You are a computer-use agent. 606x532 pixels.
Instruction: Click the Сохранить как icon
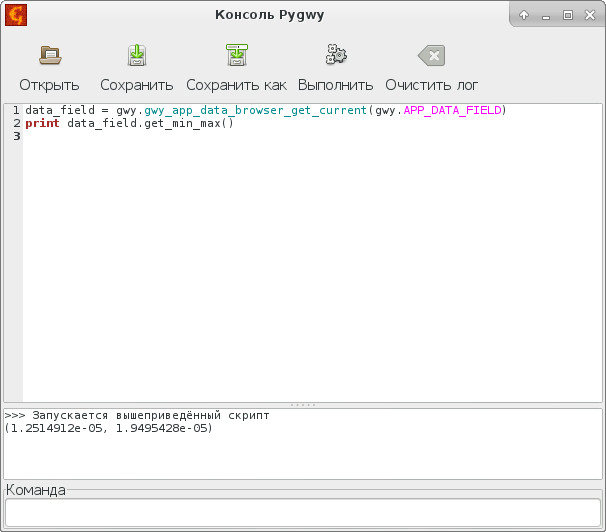click(237, 55)
